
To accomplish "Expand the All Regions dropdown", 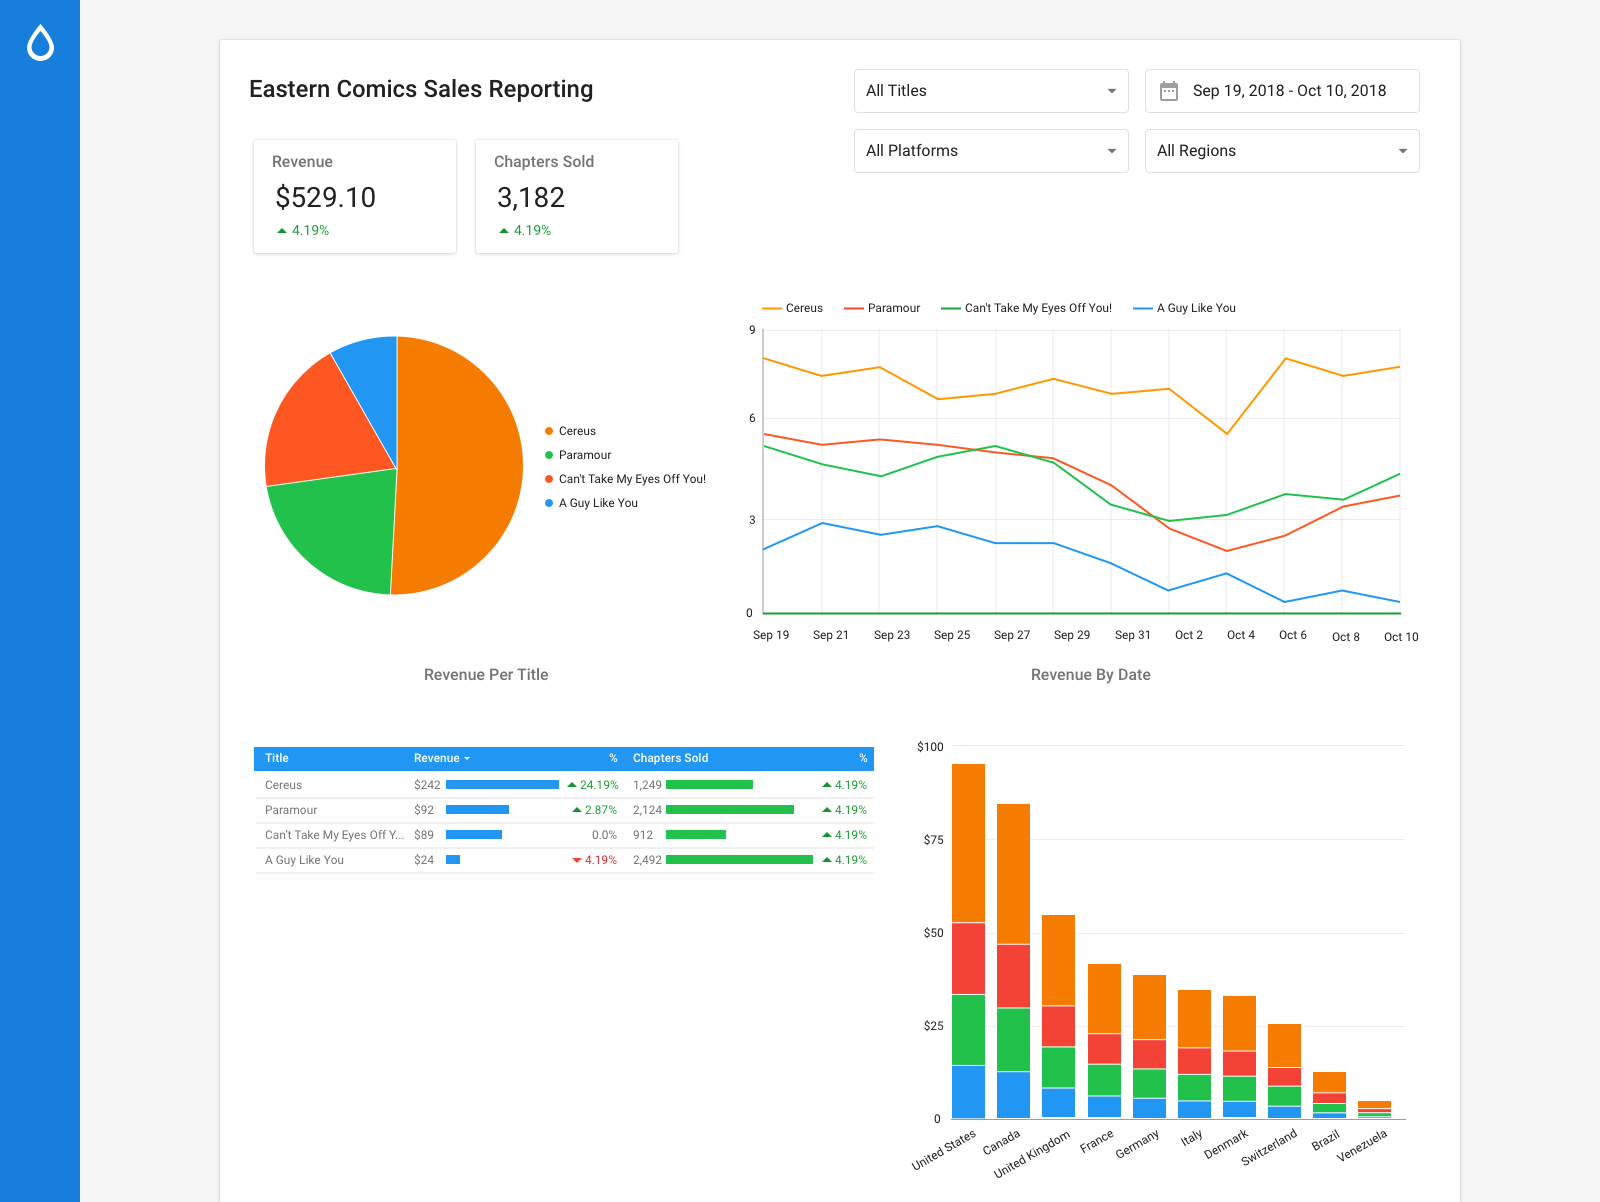I will [x=1281, y=151].
